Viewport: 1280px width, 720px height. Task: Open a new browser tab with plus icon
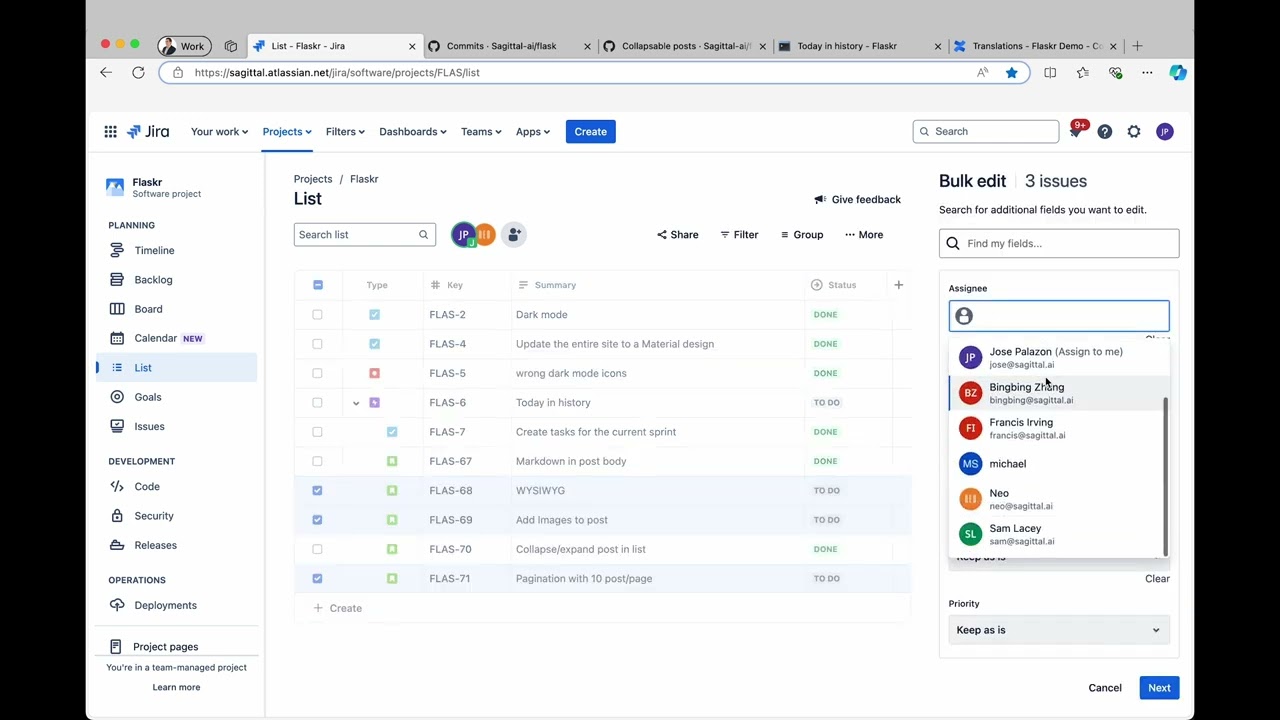click(x=1137, y=46)
